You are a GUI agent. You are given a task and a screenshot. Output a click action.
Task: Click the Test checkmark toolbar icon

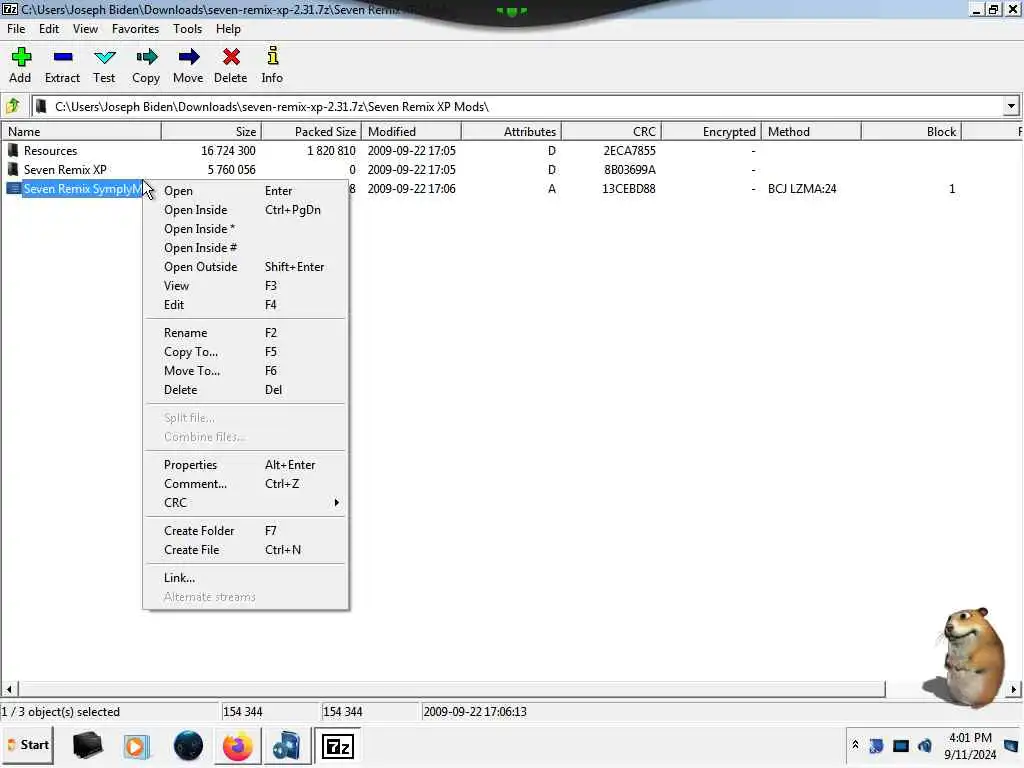point(104,57)
